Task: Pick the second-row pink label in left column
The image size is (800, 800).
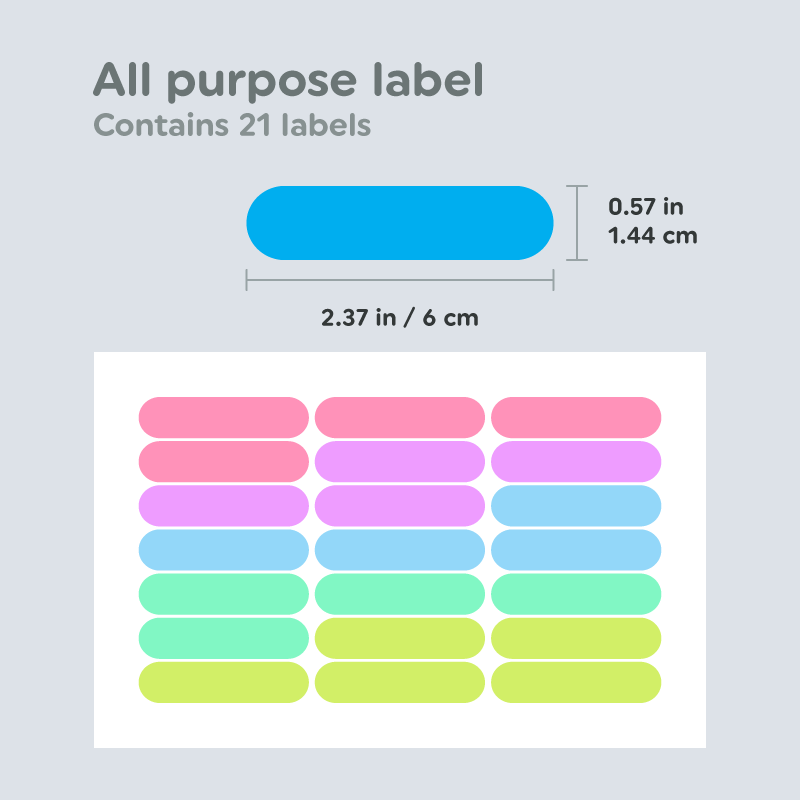Action: tap(223, 461)
